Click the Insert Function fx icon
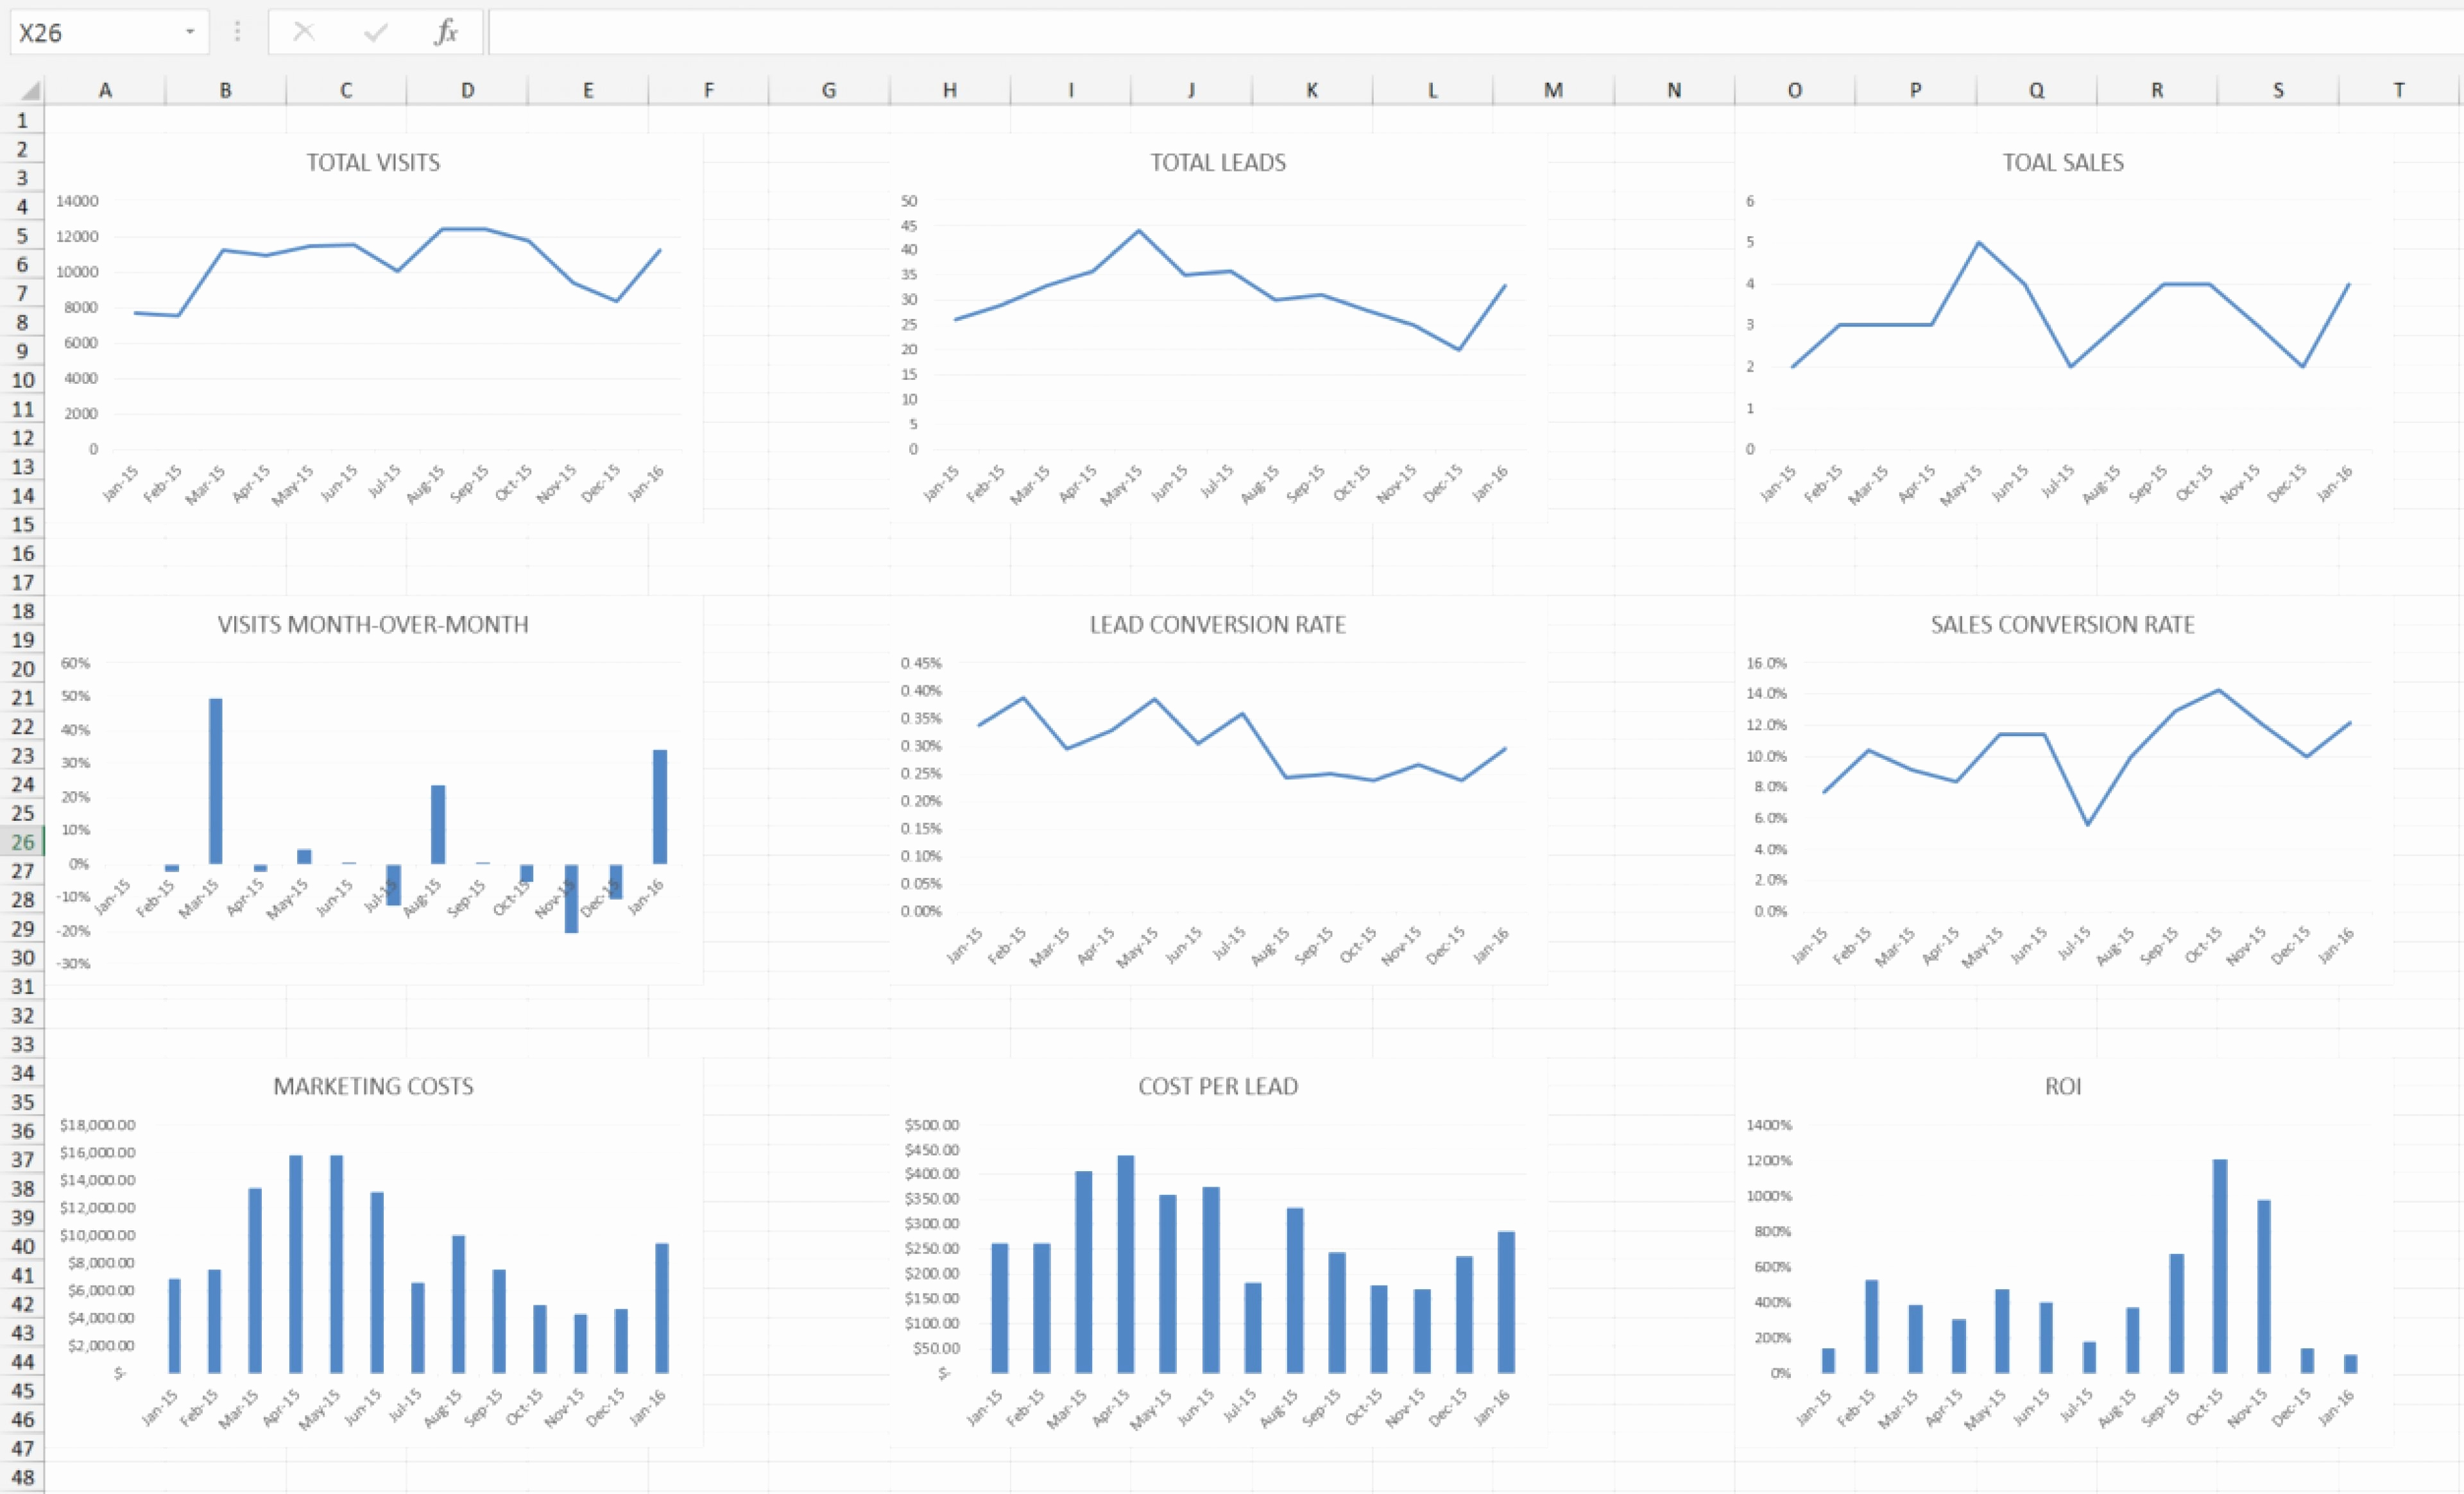This screenshot has height=1494, width=2464. (x=446, y=32)
